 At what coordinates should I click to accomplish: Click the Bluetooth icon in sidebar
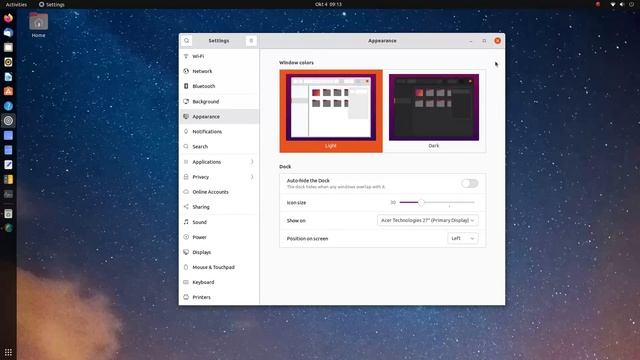click(x=186, y=86)
